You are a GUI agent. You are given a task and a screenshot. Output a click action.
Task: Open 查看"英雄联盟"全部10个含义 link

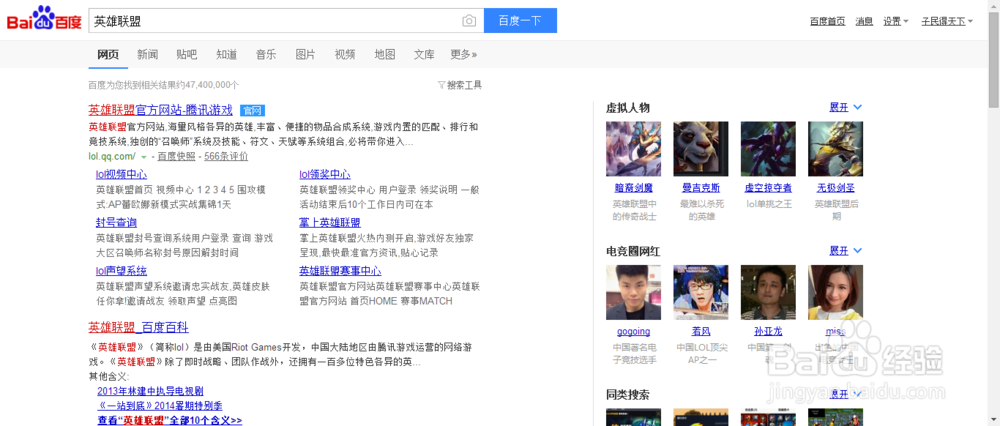pos(170,420)
